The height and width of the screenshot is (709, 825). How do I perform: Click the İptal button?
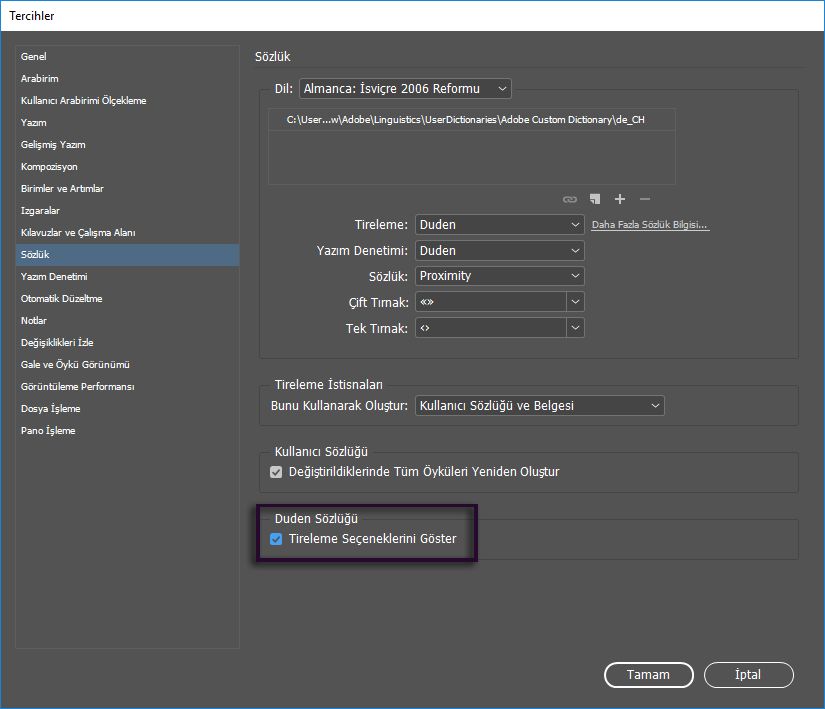click(748, 675)
